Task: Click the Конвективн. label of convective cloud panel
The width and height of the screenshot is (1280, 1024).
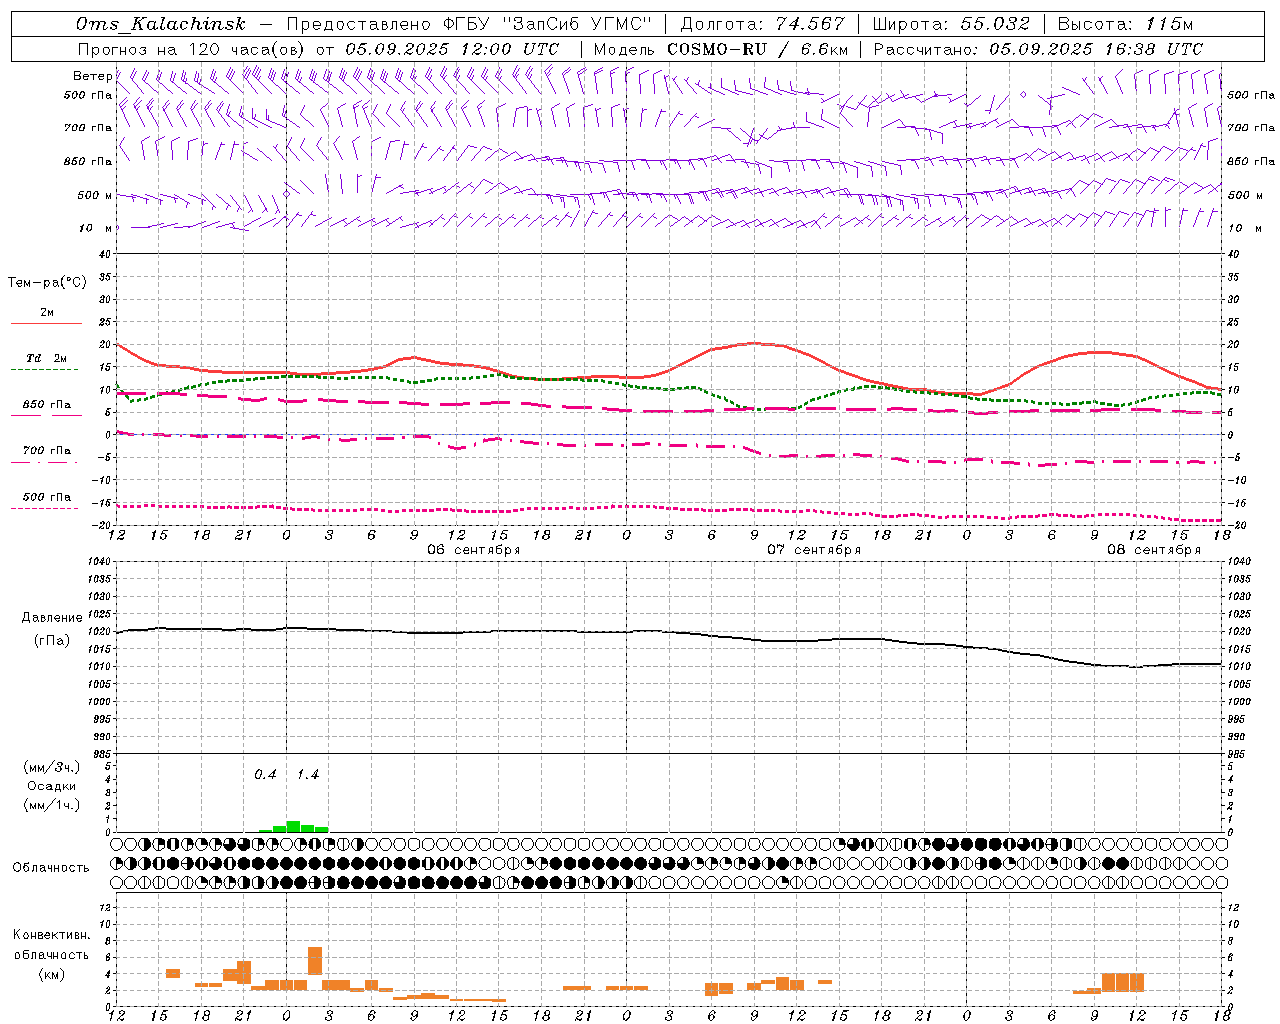Action: 51,935
